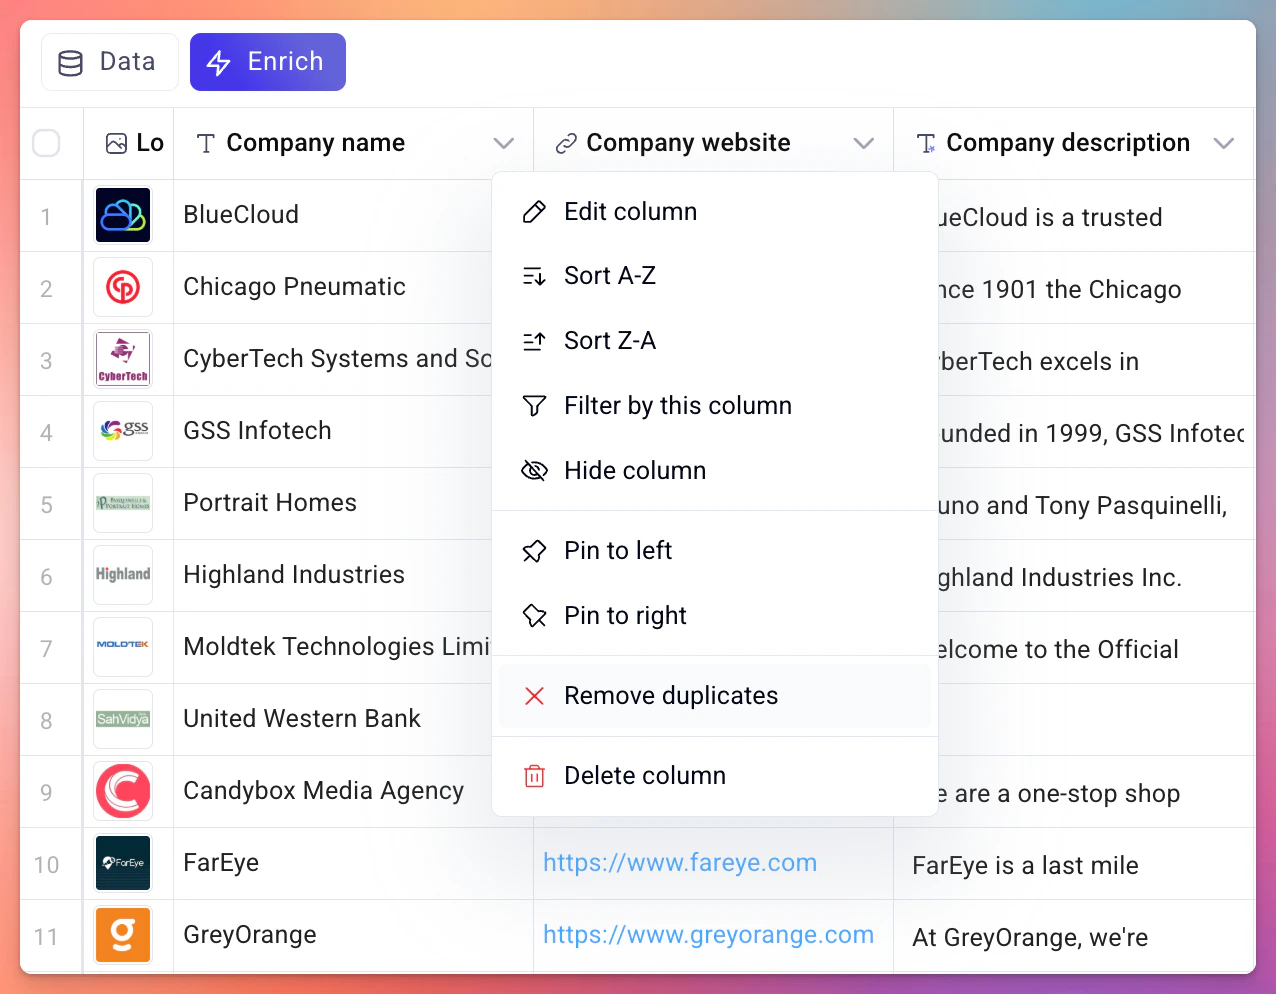The width and height of the screenshot is (1276, 994).
Task: Click the lightning bolt icon in Enrich button
Action: (219, 63)
